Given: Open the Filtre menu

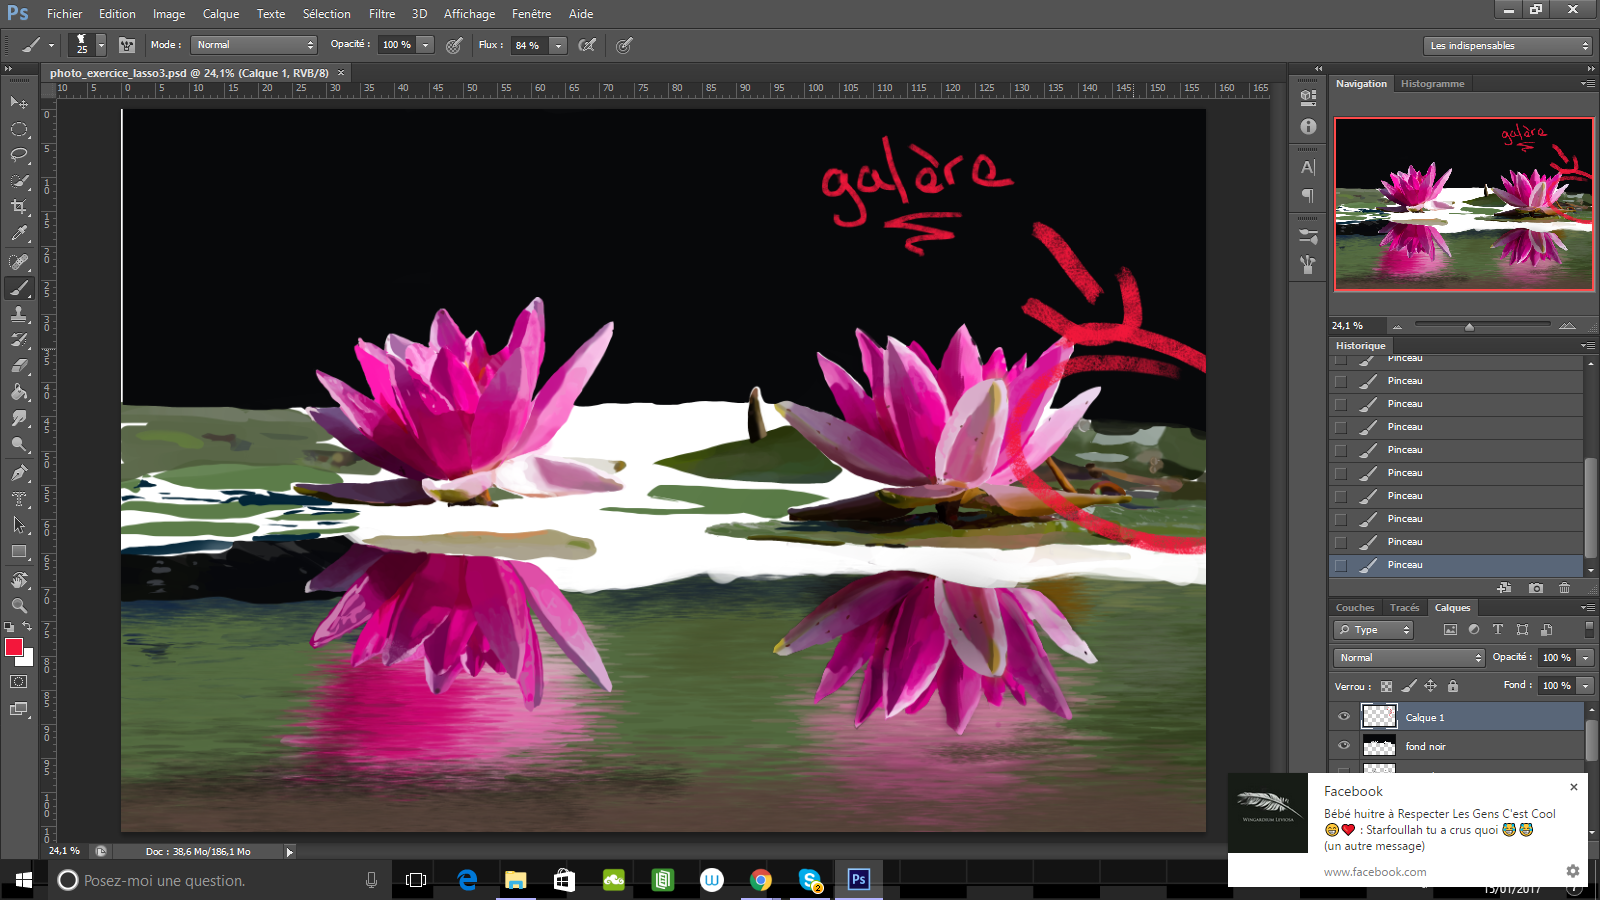Looking at the screenshot, I should click(x=381, y=14).
